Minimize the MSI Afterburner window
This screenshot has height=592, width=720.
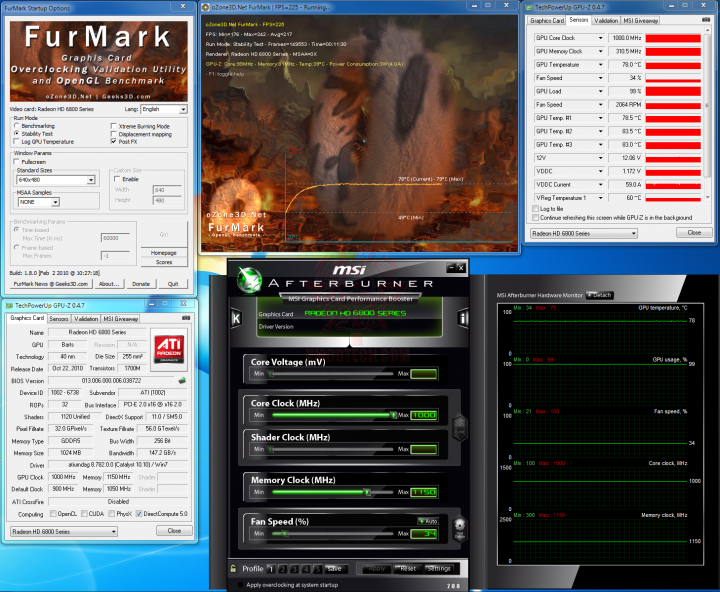451,268
